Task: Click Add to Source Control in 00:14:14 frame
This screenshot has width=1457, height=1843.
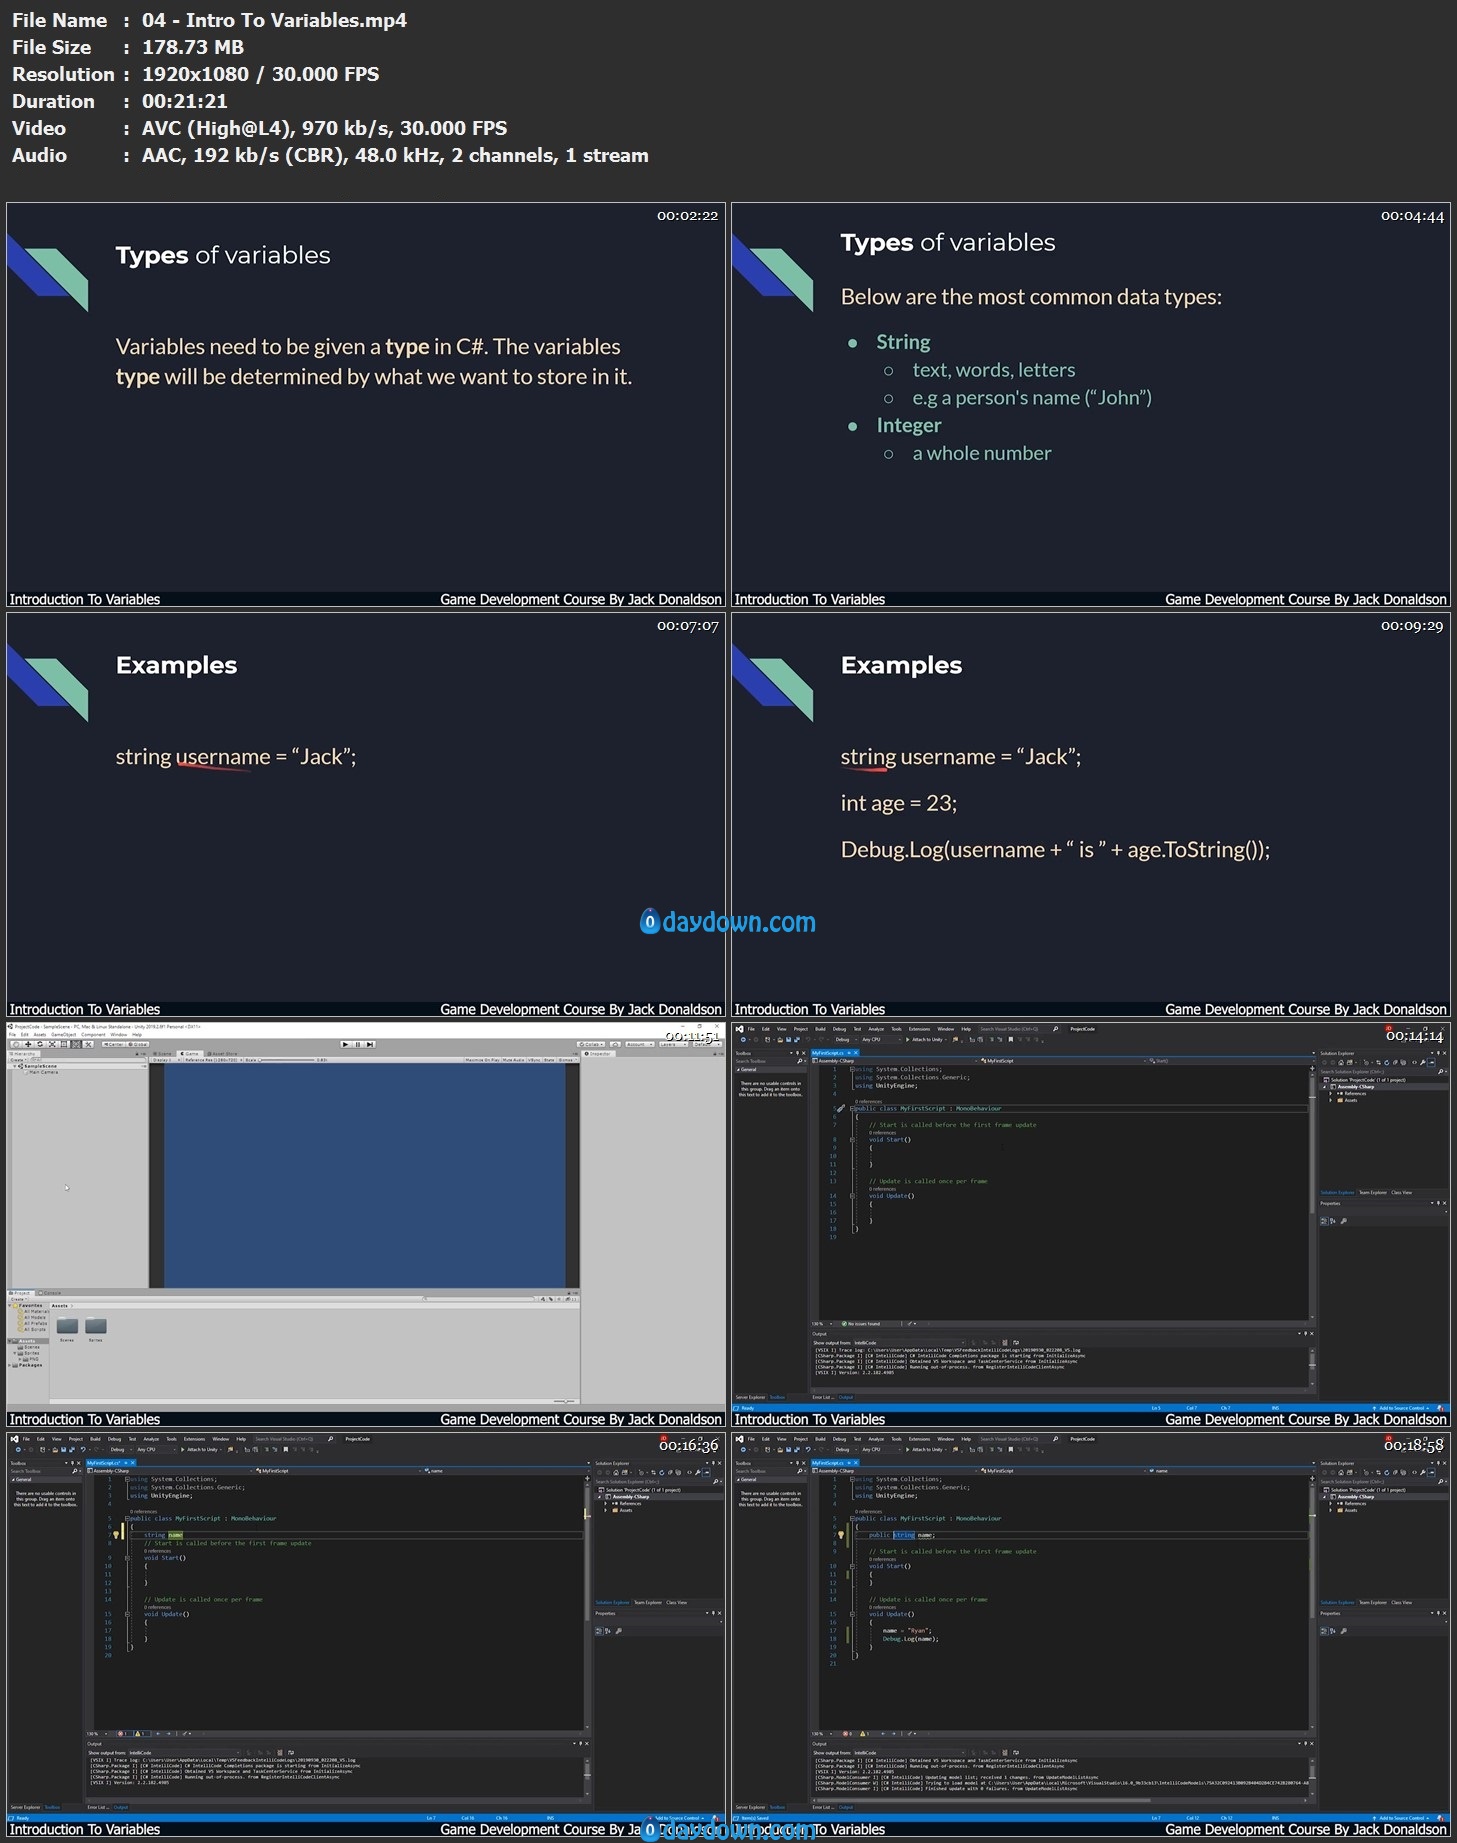Action: [x=1401, y=1408]
